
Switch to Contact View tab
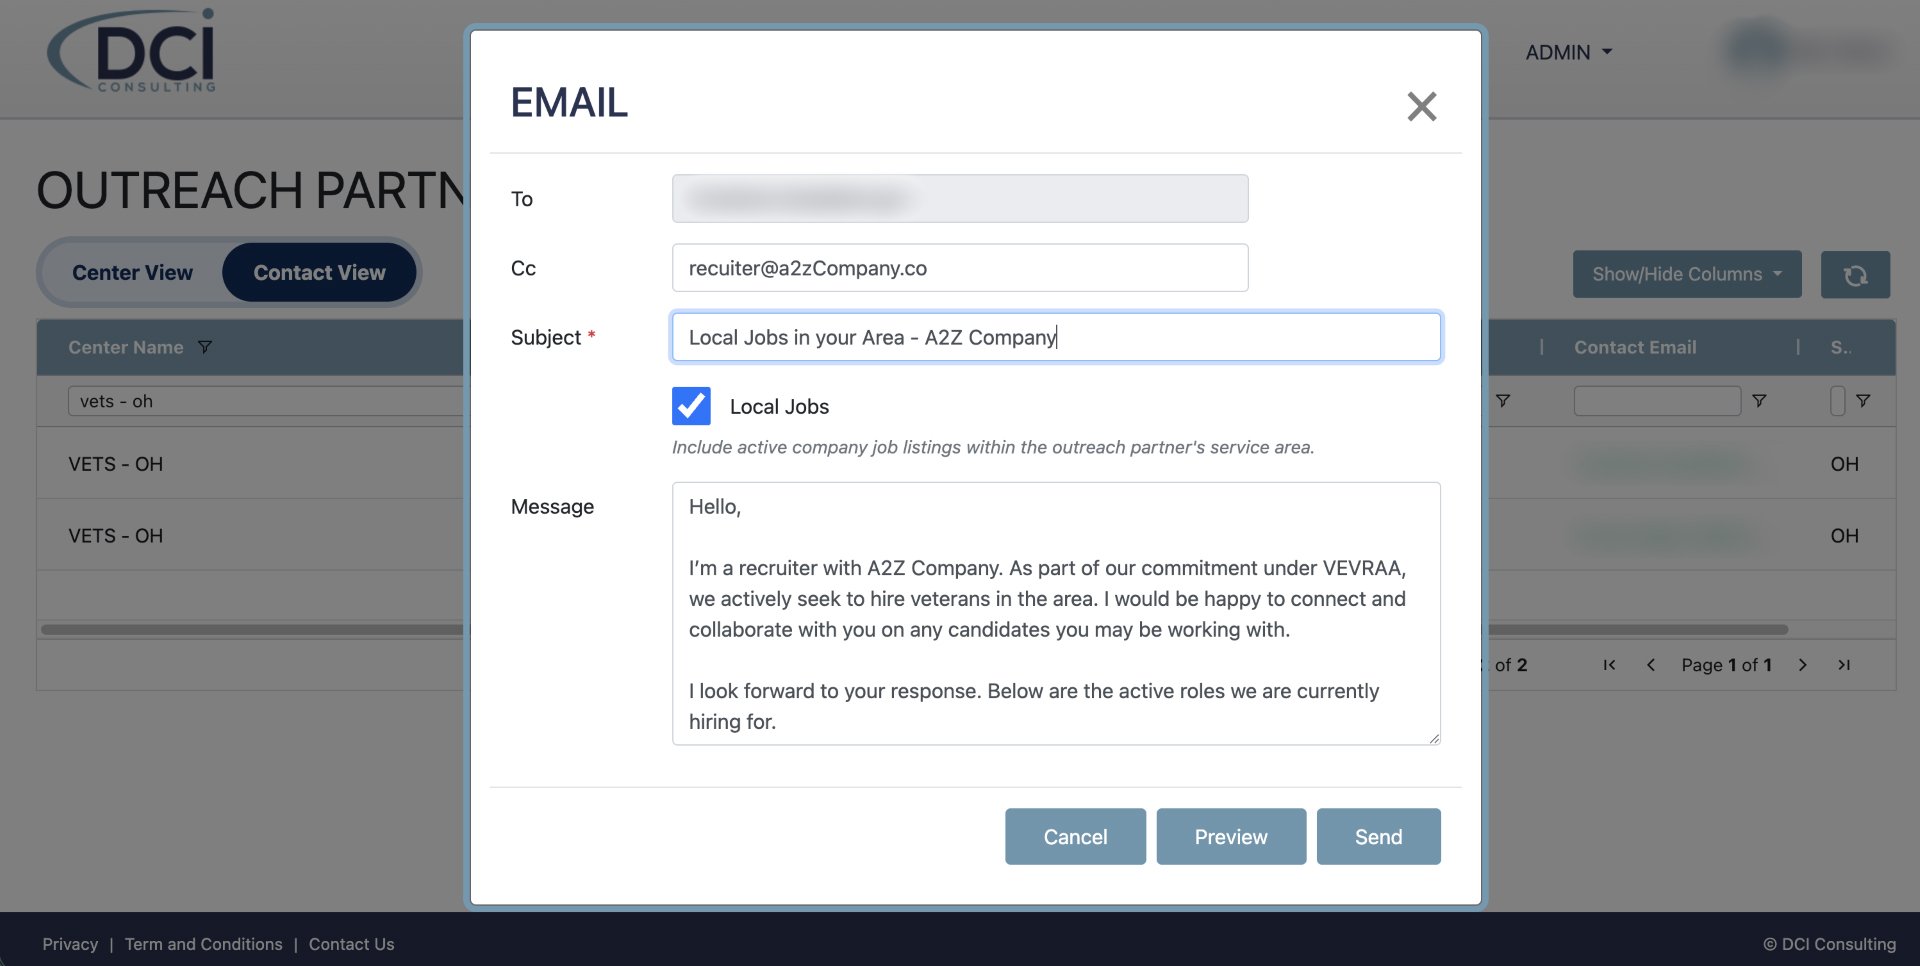(319, 273)
